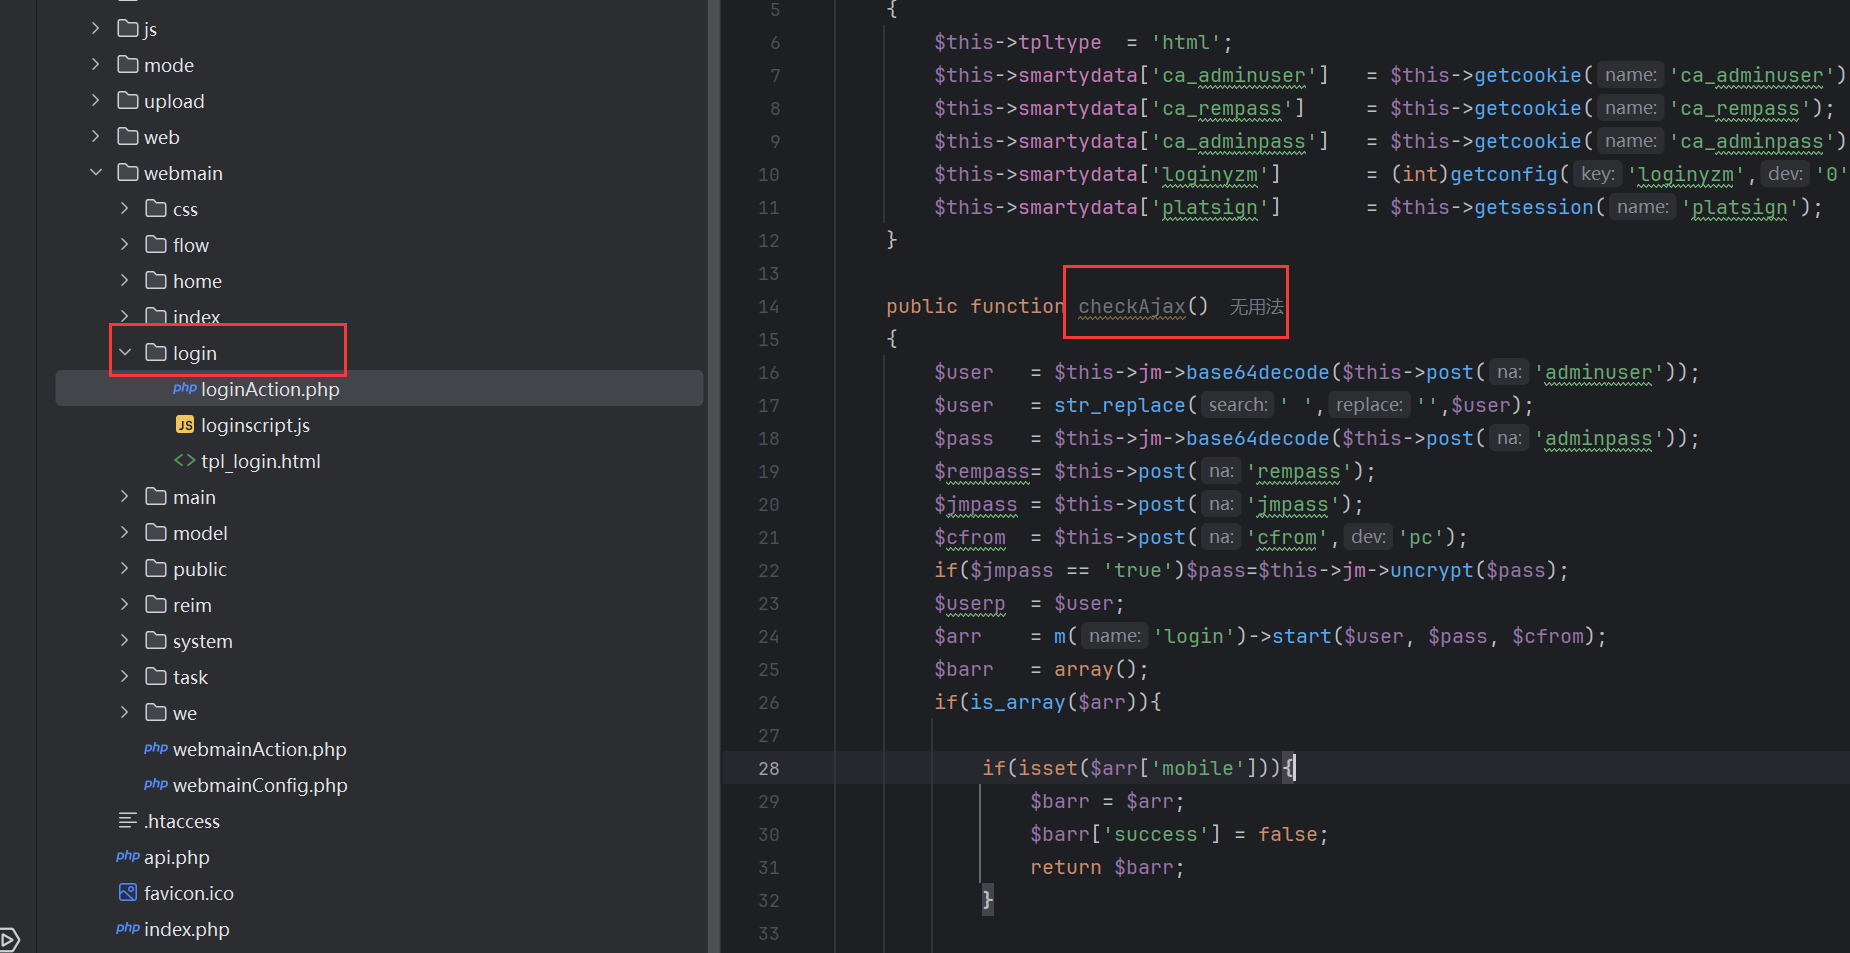Expand the web folder chevron
This screenshot has width=1850, height=953.
point(96,136)
